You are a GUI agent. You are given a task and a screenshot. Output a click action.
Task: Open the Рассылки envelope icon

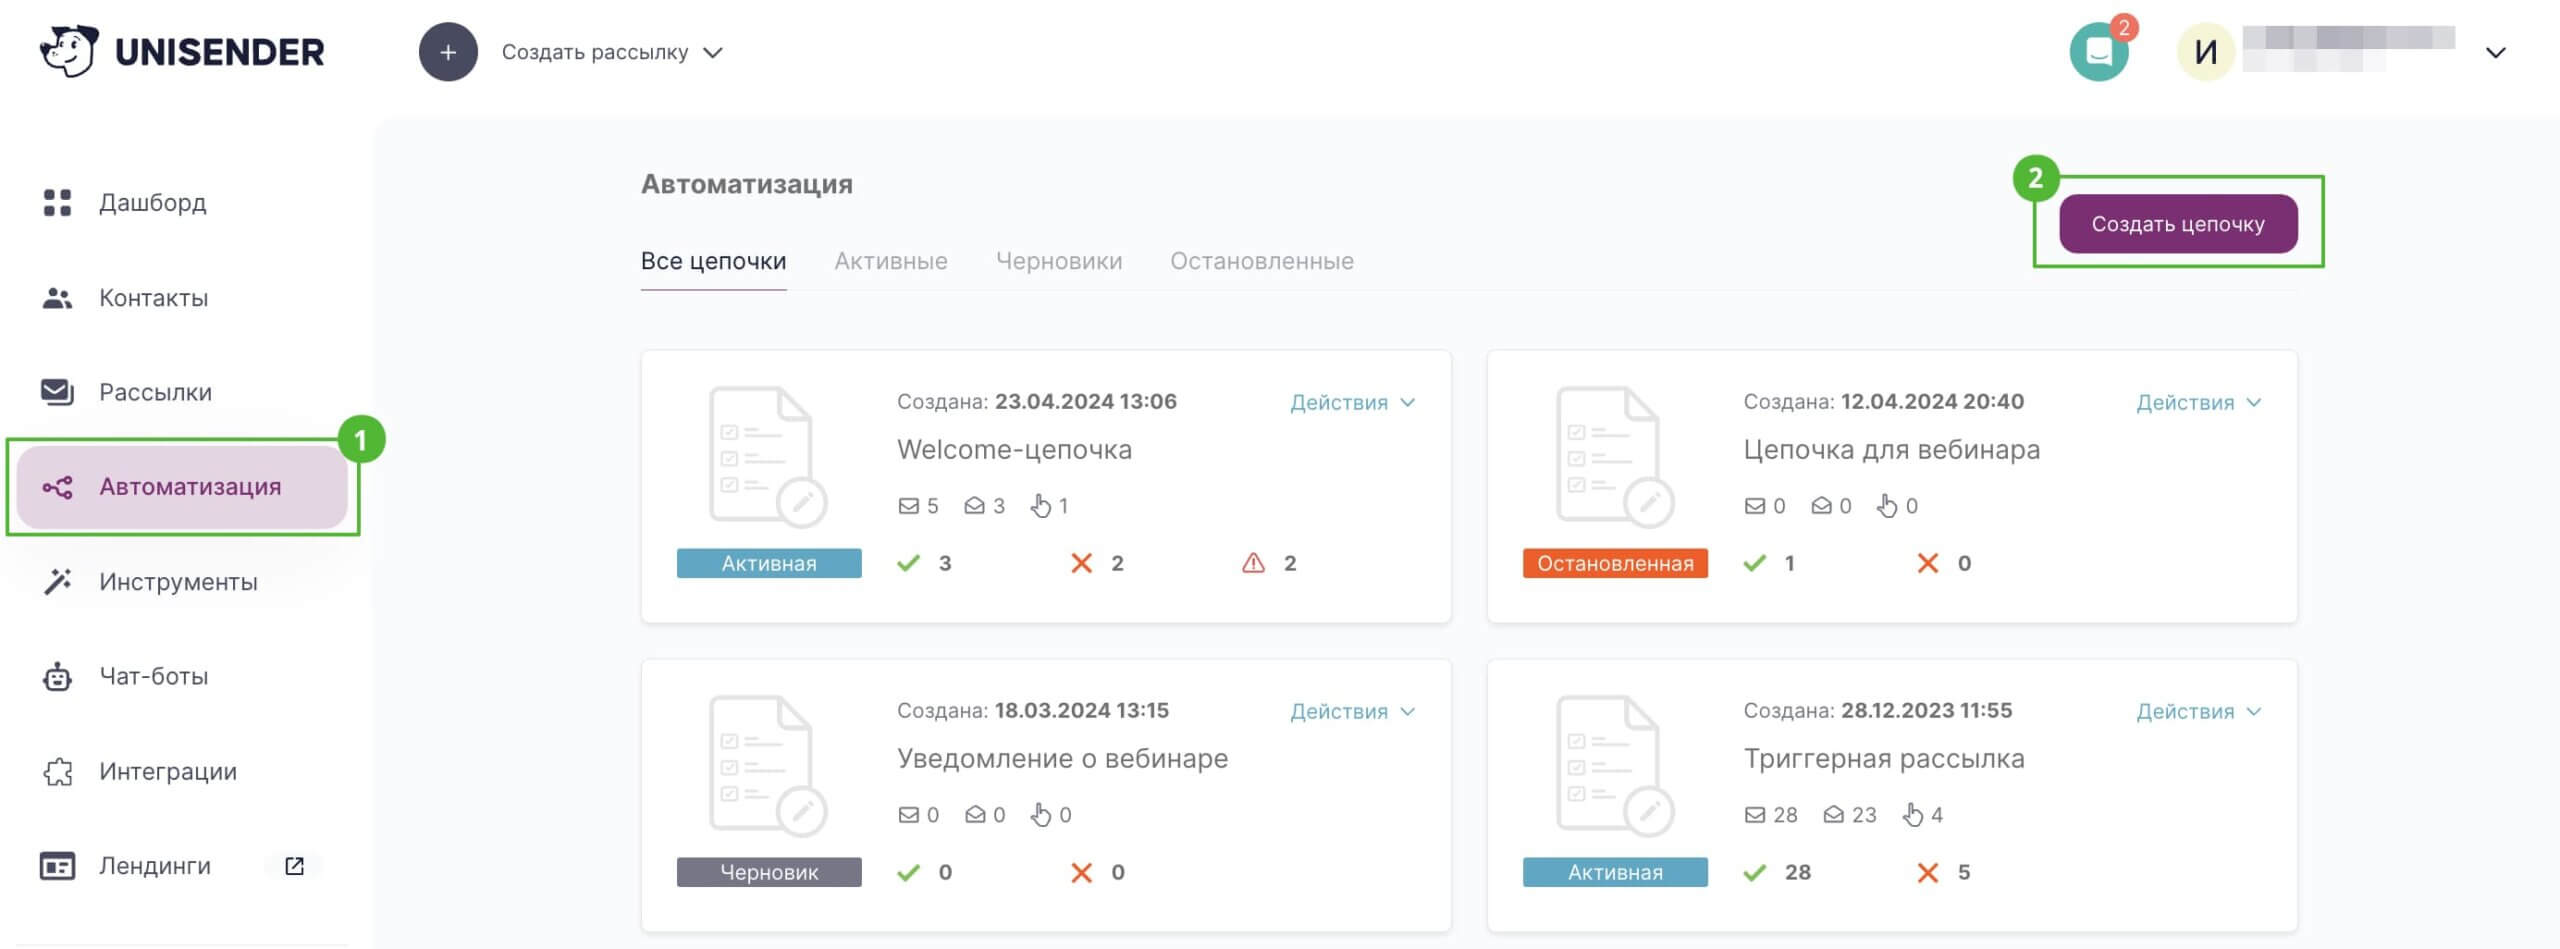coord(57,392)
